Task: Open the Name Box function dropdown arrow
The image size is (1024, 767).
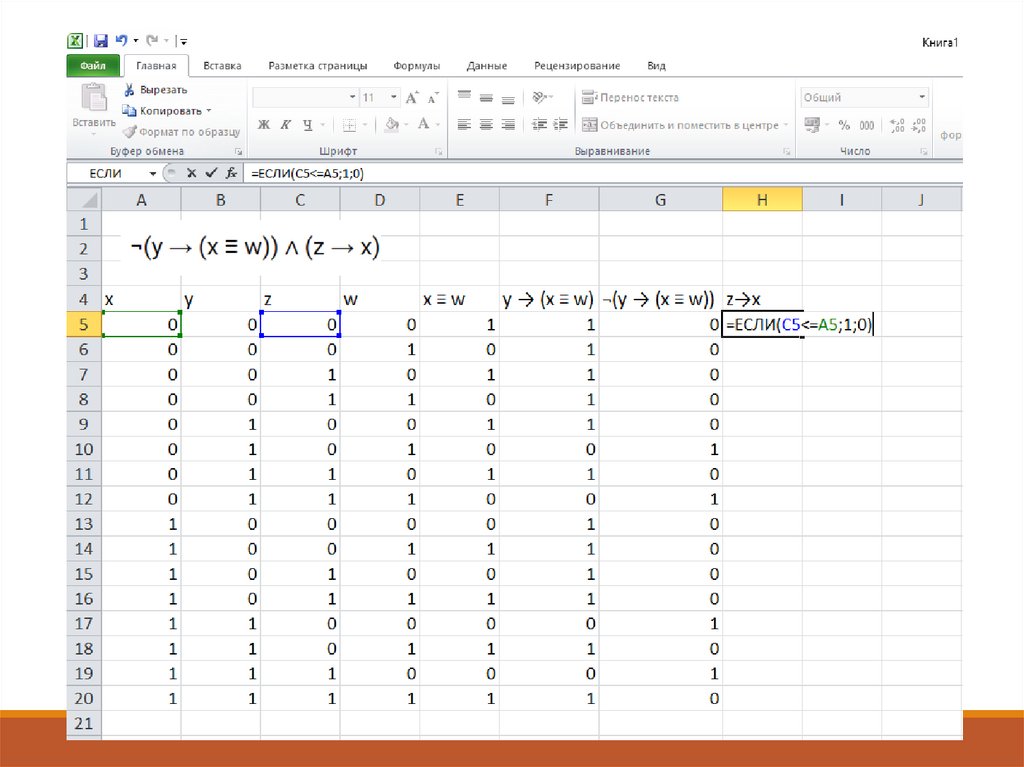Action: click(153, 173)
